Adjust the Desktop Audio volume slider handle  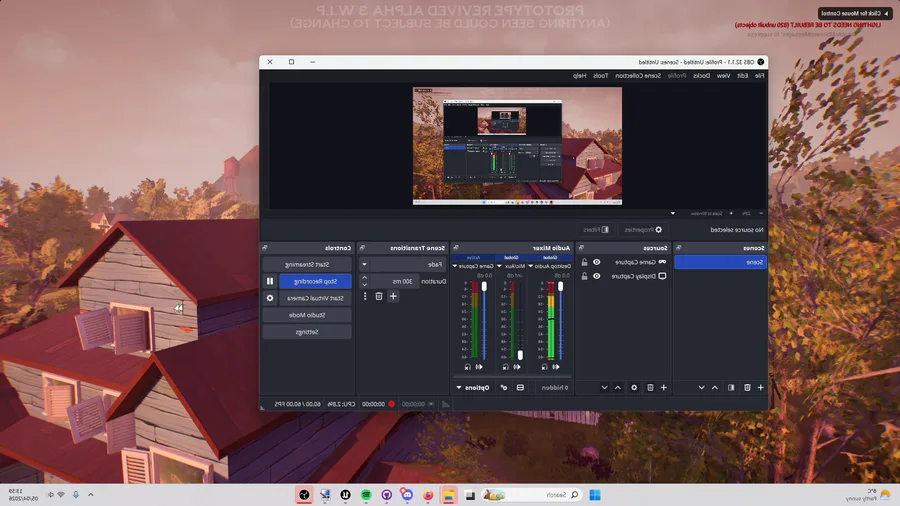point(561,286)
